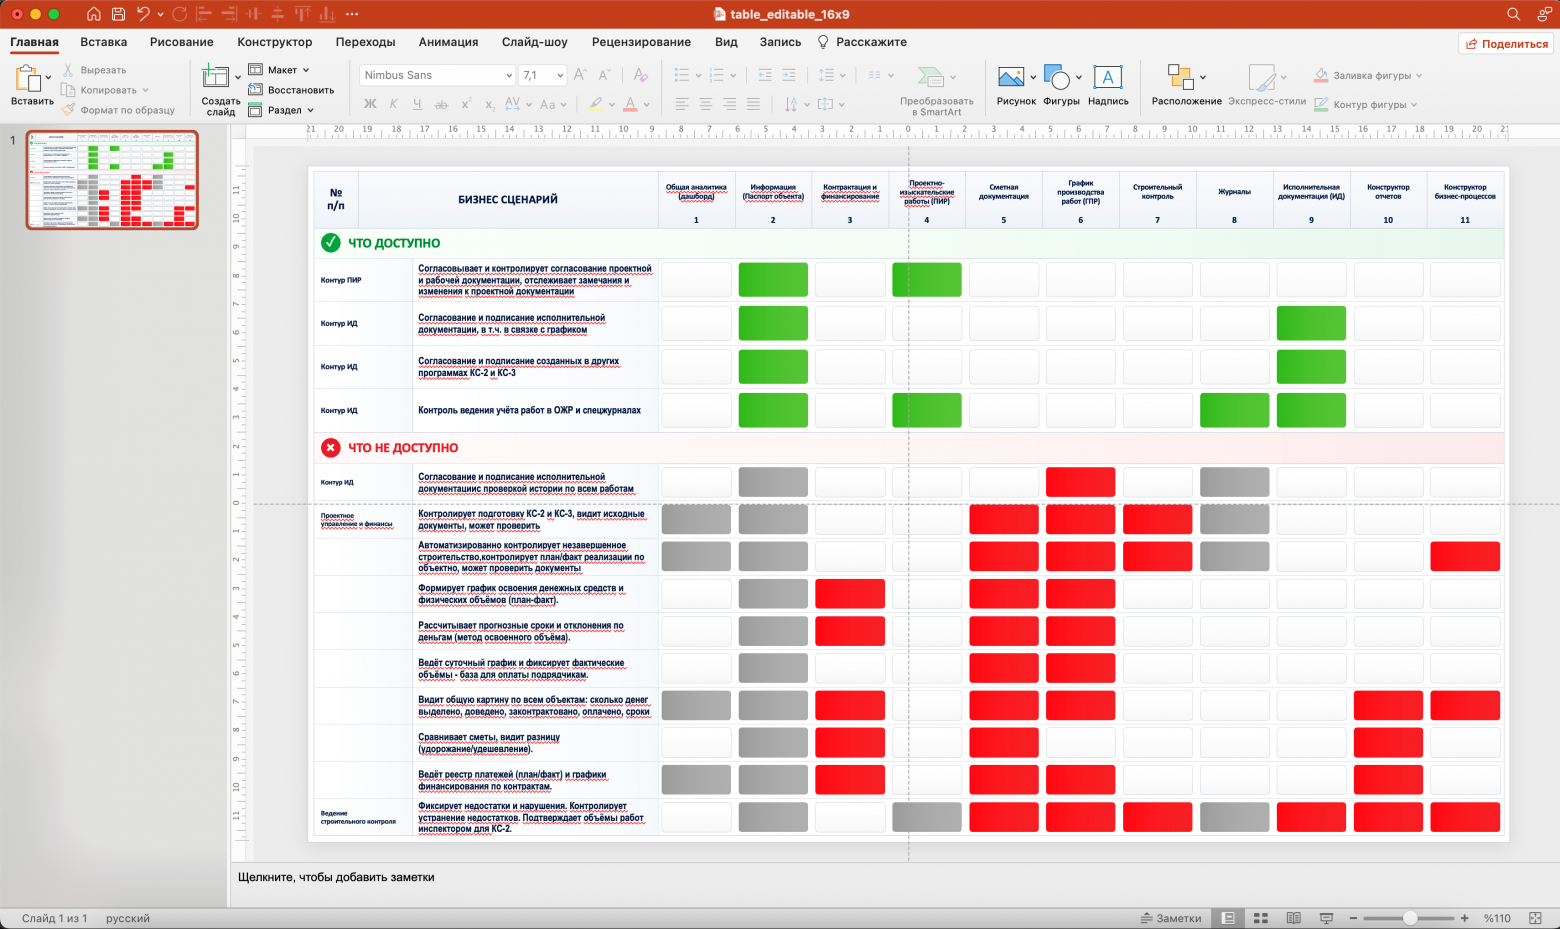
Task: Switch to normal view button
Action: click(1229, 918)
